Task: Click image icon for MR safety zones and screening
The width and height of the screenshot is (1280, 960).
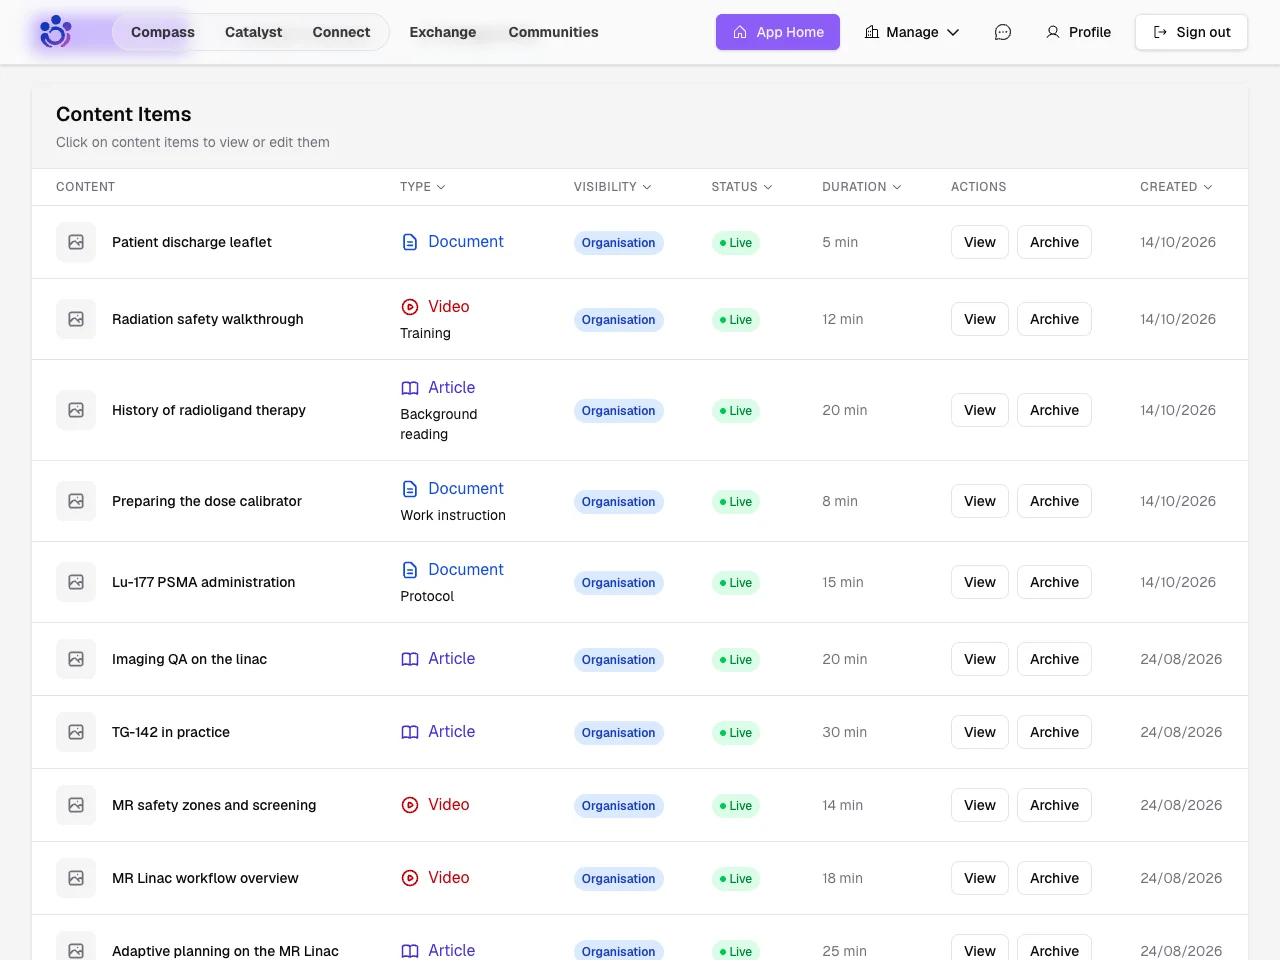Action: [76, 805]
